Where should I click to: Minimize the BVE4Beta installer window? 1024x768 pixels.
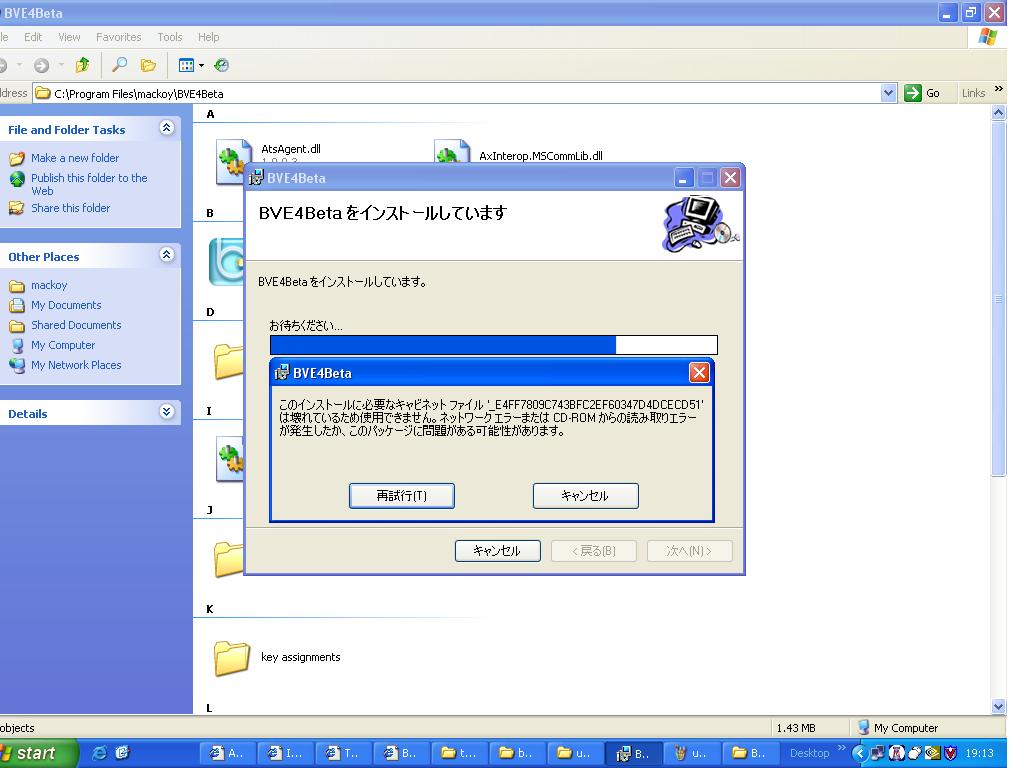click(683, 178)
